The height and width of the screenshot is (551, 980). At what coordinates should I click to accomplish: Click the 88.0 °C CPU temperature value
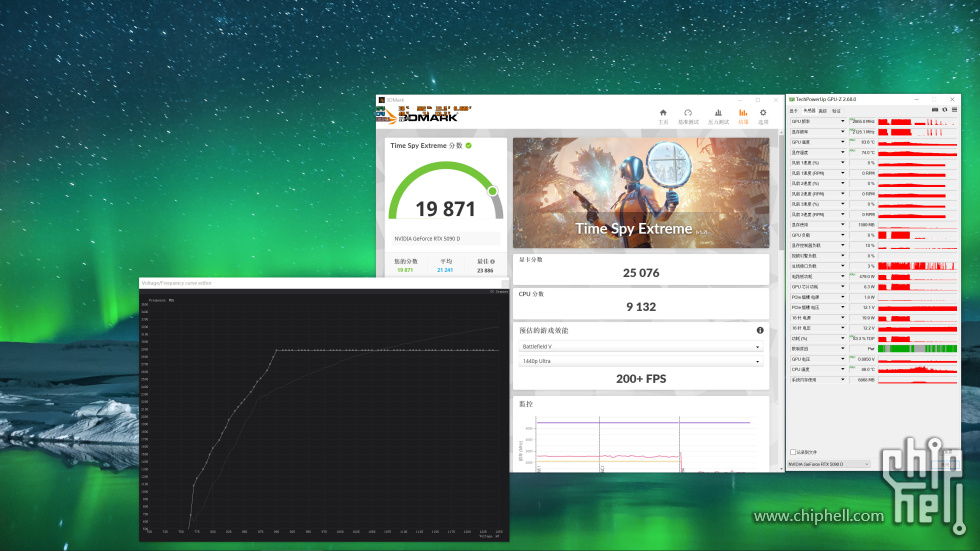868,369
